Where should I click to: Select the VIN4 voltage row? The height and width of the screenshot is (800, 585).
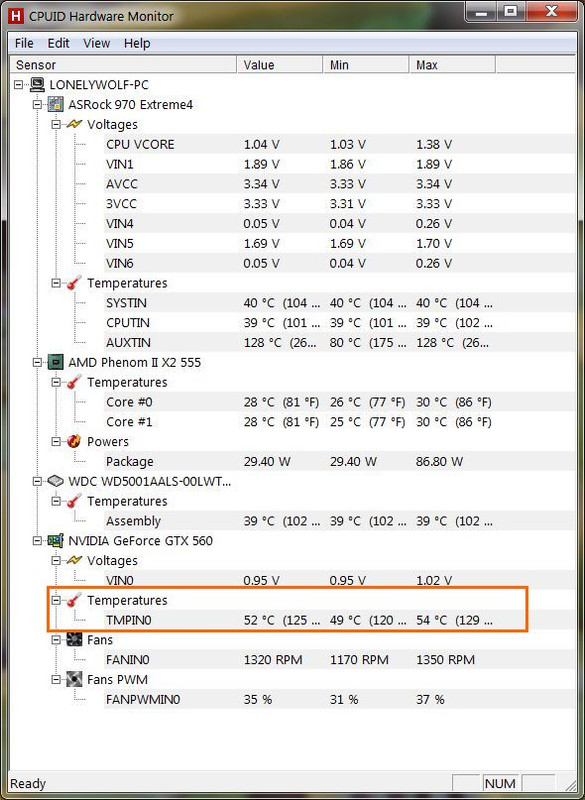tap(338, 223)
